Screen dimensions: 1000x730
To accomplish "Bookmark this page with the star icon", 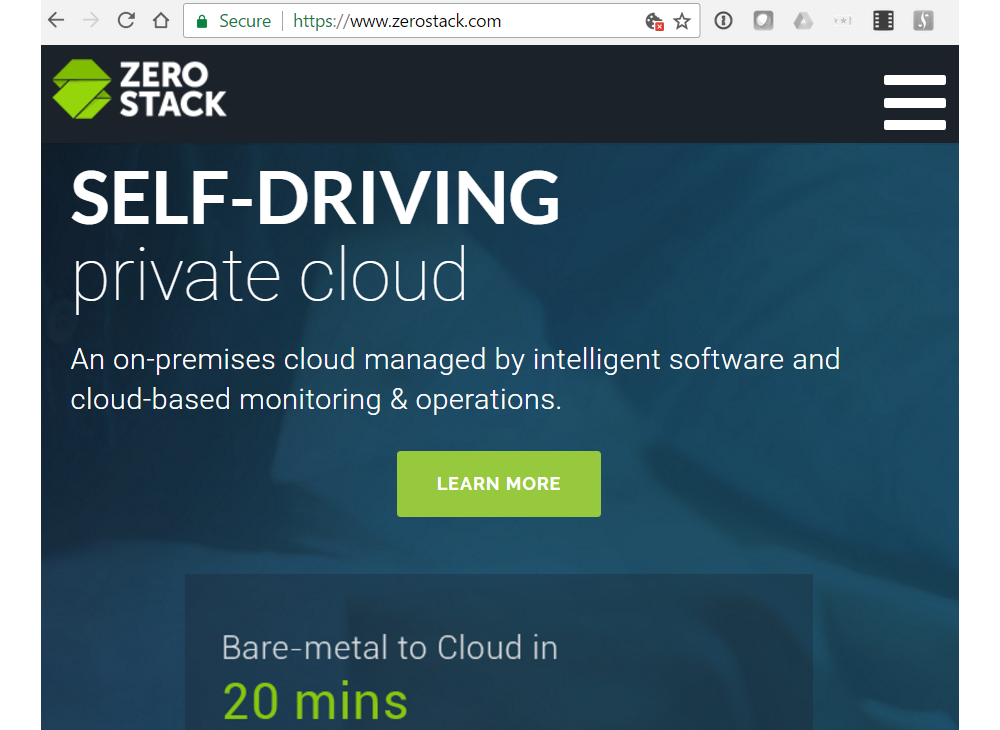I will click(x=682, y=21).
